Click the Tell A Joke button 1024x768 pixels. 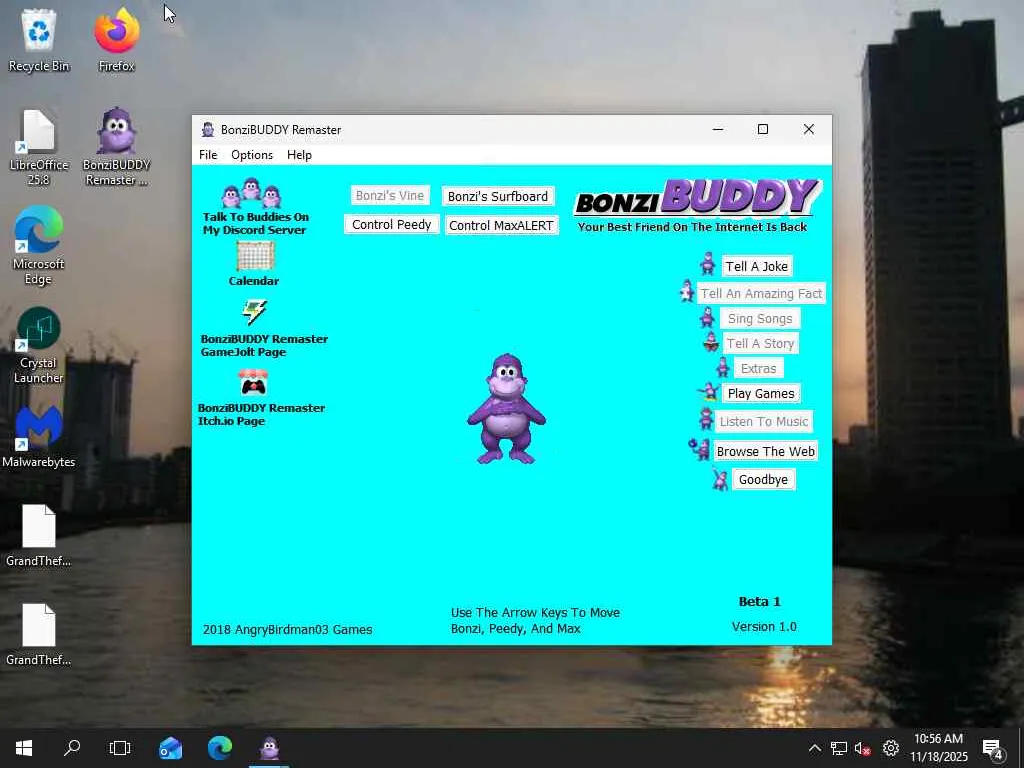tap(757, 266)
